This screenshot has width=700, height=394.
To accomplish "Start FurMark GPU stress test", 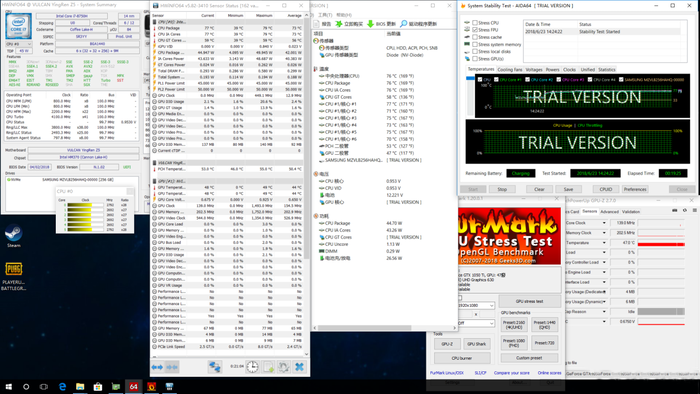I will [x=529, y=301].
